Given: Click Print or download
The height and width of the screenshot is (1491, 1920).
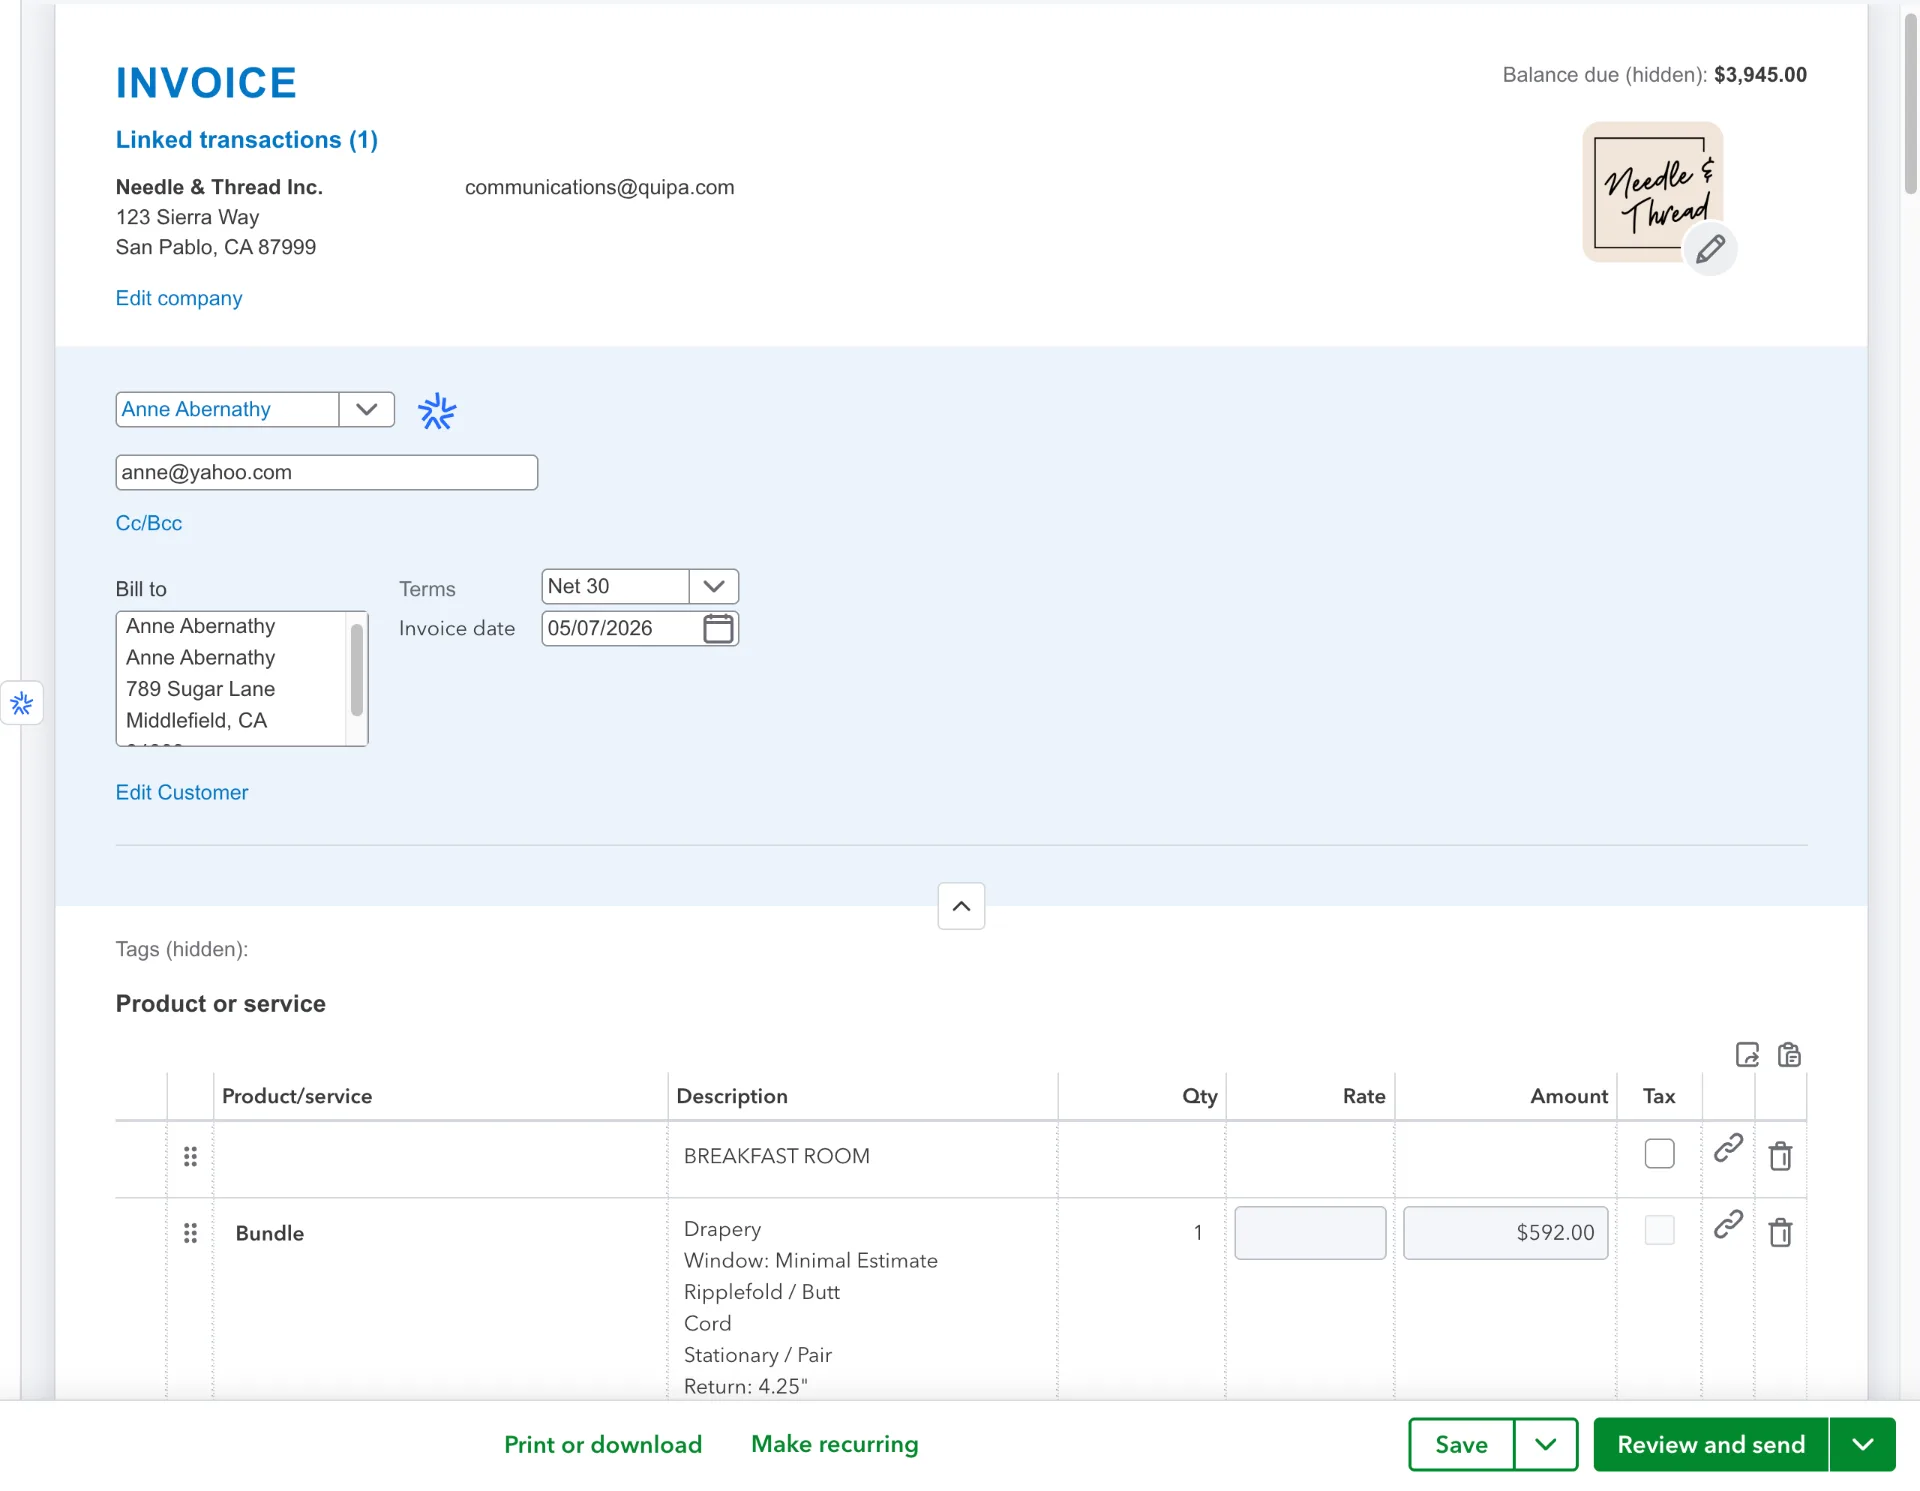Looking at the screenshot, I should point(603,1444).
